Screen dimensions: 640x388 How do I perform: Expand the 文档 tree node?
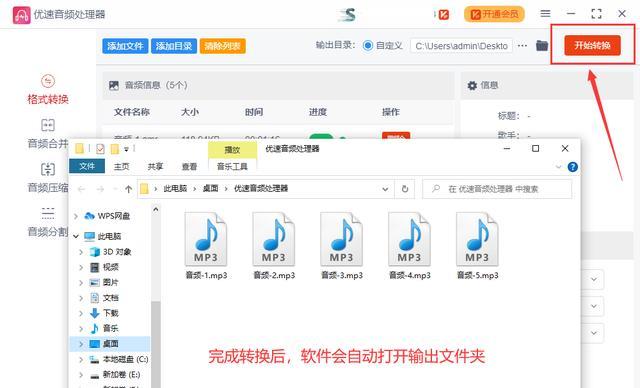point(81,298)
